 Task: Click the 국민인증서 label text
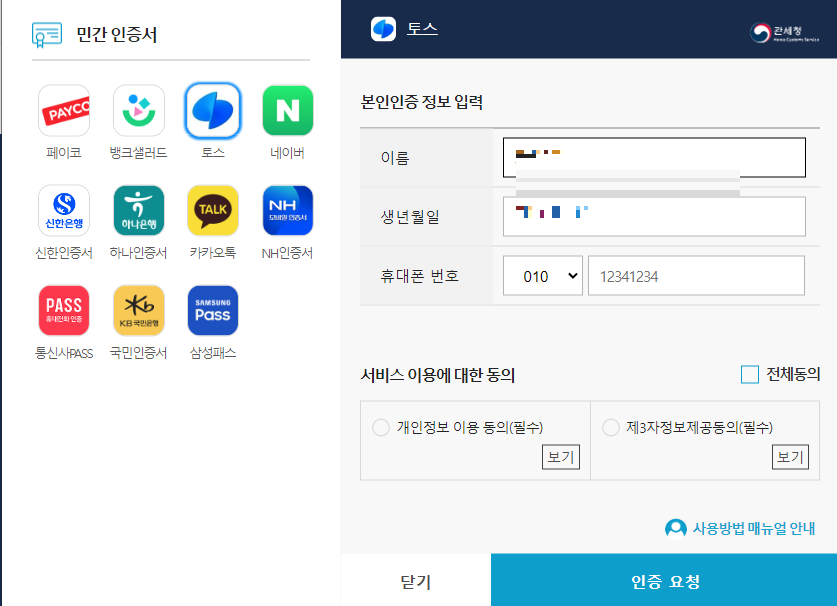coord(139,353)
